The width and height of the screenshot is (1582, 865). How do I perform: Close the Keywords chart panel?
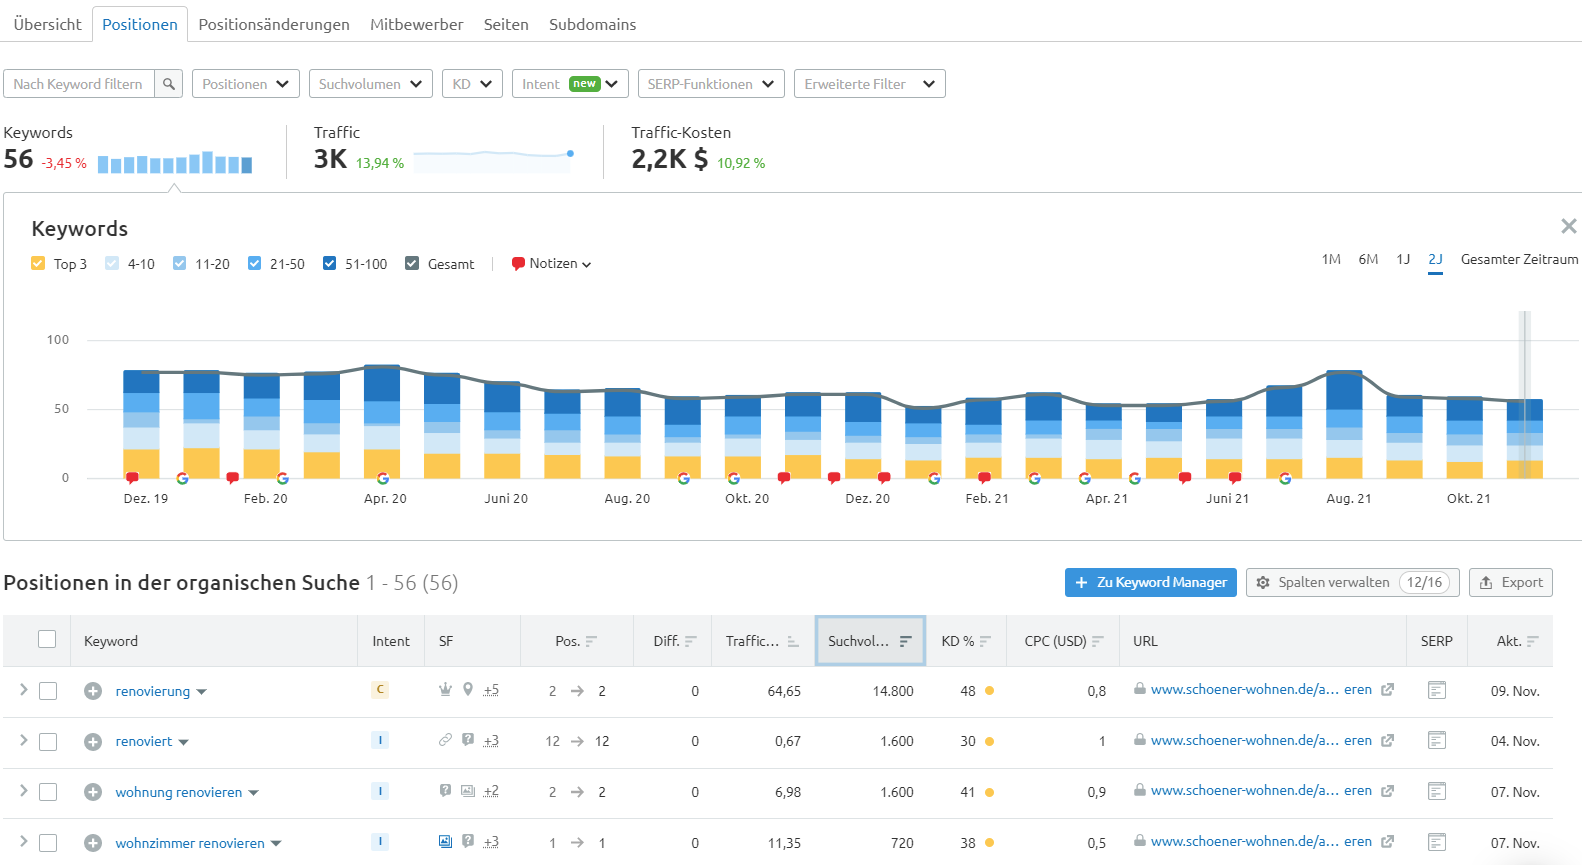pyautogui.click(x=1568, y=226)
